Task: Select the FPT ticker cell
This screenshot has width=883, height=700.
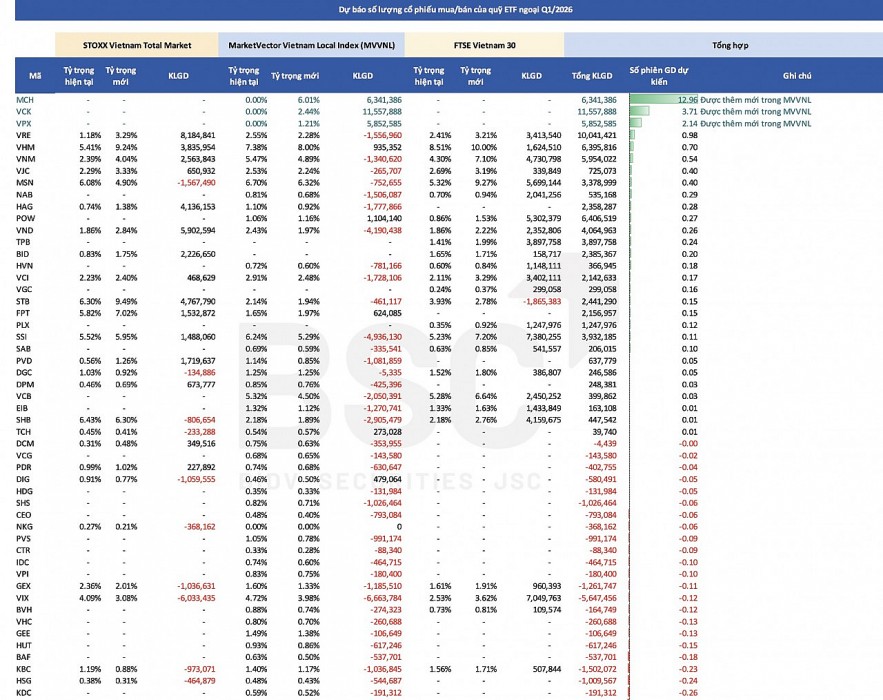Action: pyautogui.click(x=23, y=314)
